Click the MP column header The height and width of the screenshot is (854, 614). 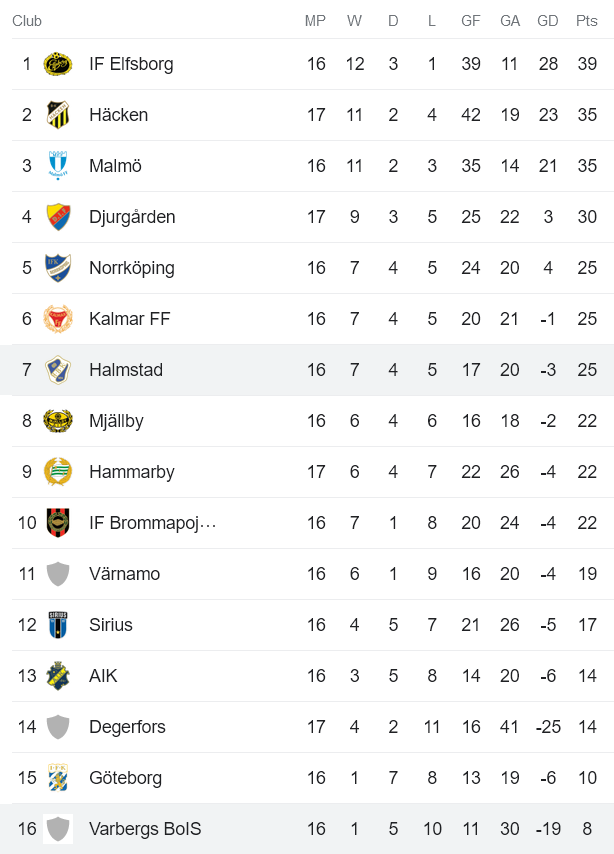[x=315, y=20]
